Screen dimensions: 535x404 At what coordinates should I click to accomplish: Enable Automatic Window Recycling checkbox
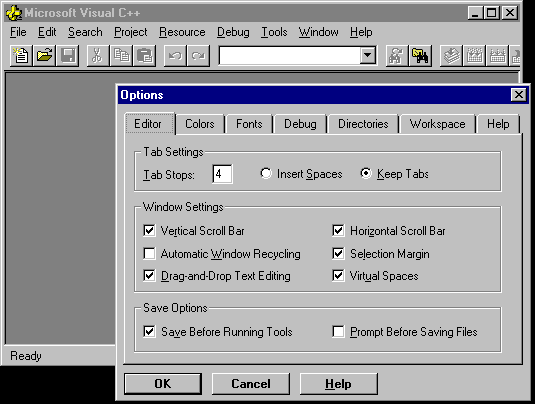click(x=149, y=254)
